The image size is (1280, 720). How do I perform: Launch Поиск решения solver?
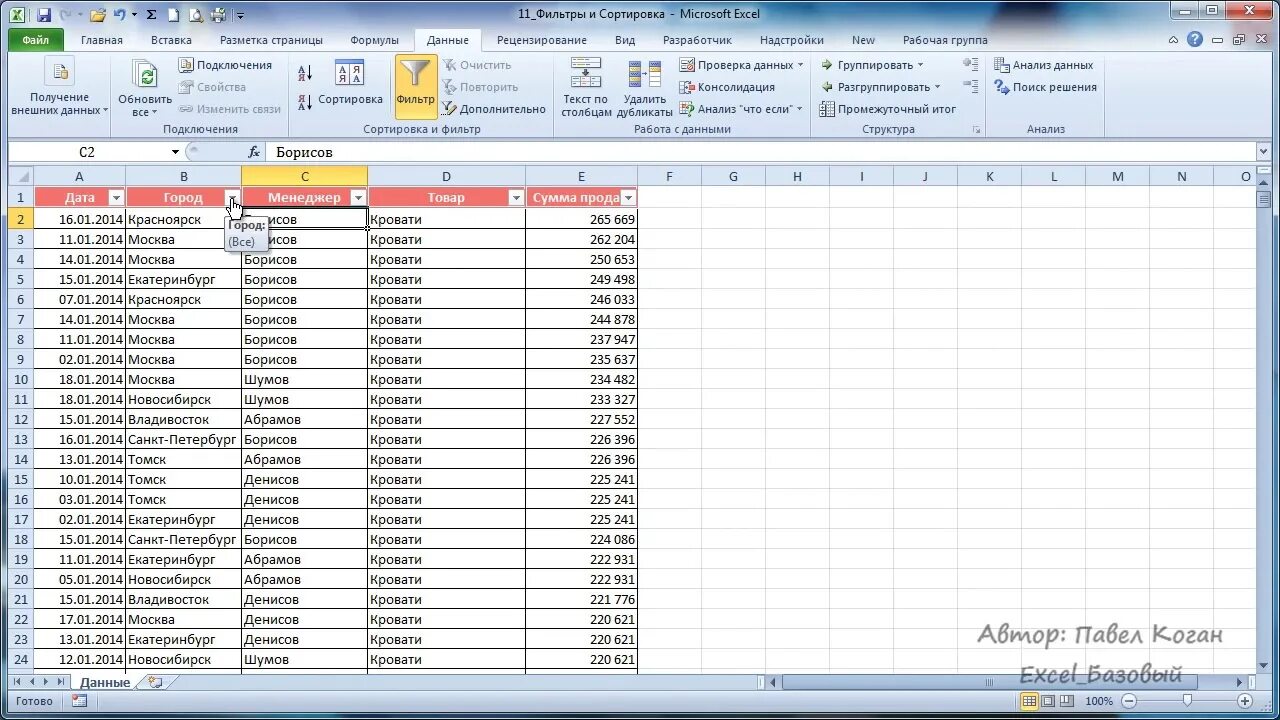coord(1045,87)
